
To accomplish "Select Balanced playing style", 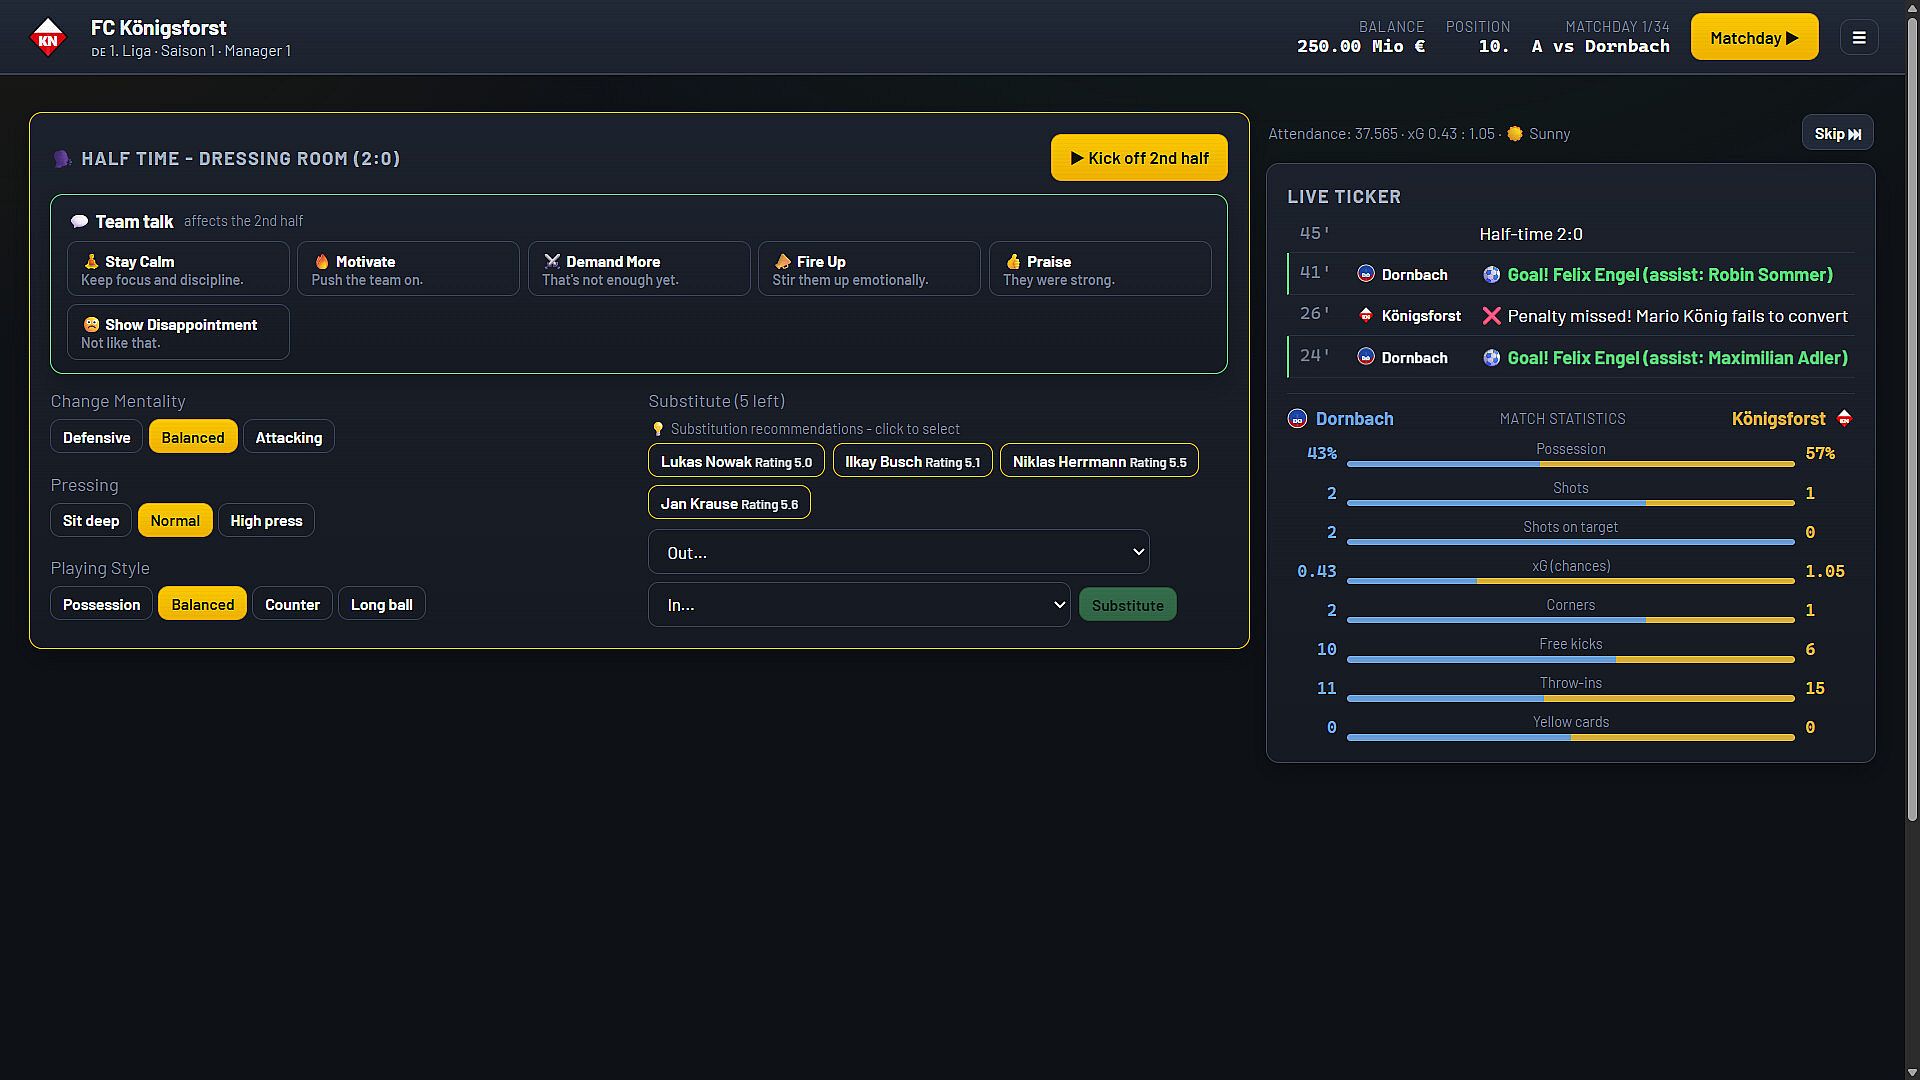I will tap(202, 604).
